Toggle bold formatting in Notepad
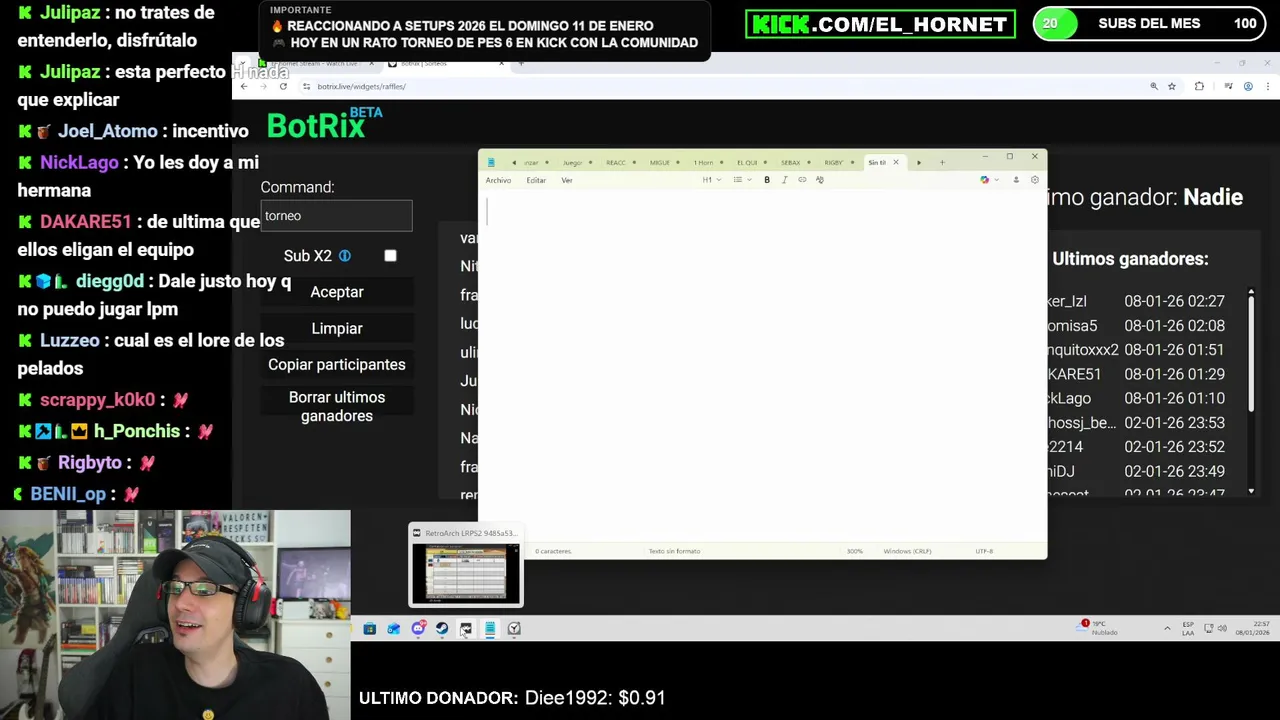This screenshot has height=720, width=1280. click(767, 180)
